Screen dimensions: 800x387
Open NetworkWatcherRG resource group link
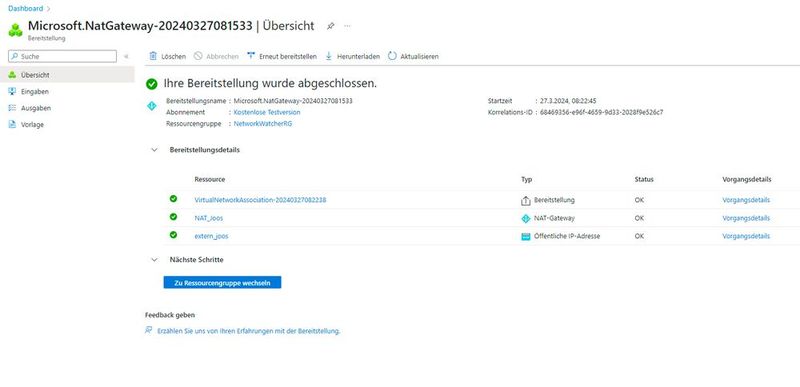[263, 123]
